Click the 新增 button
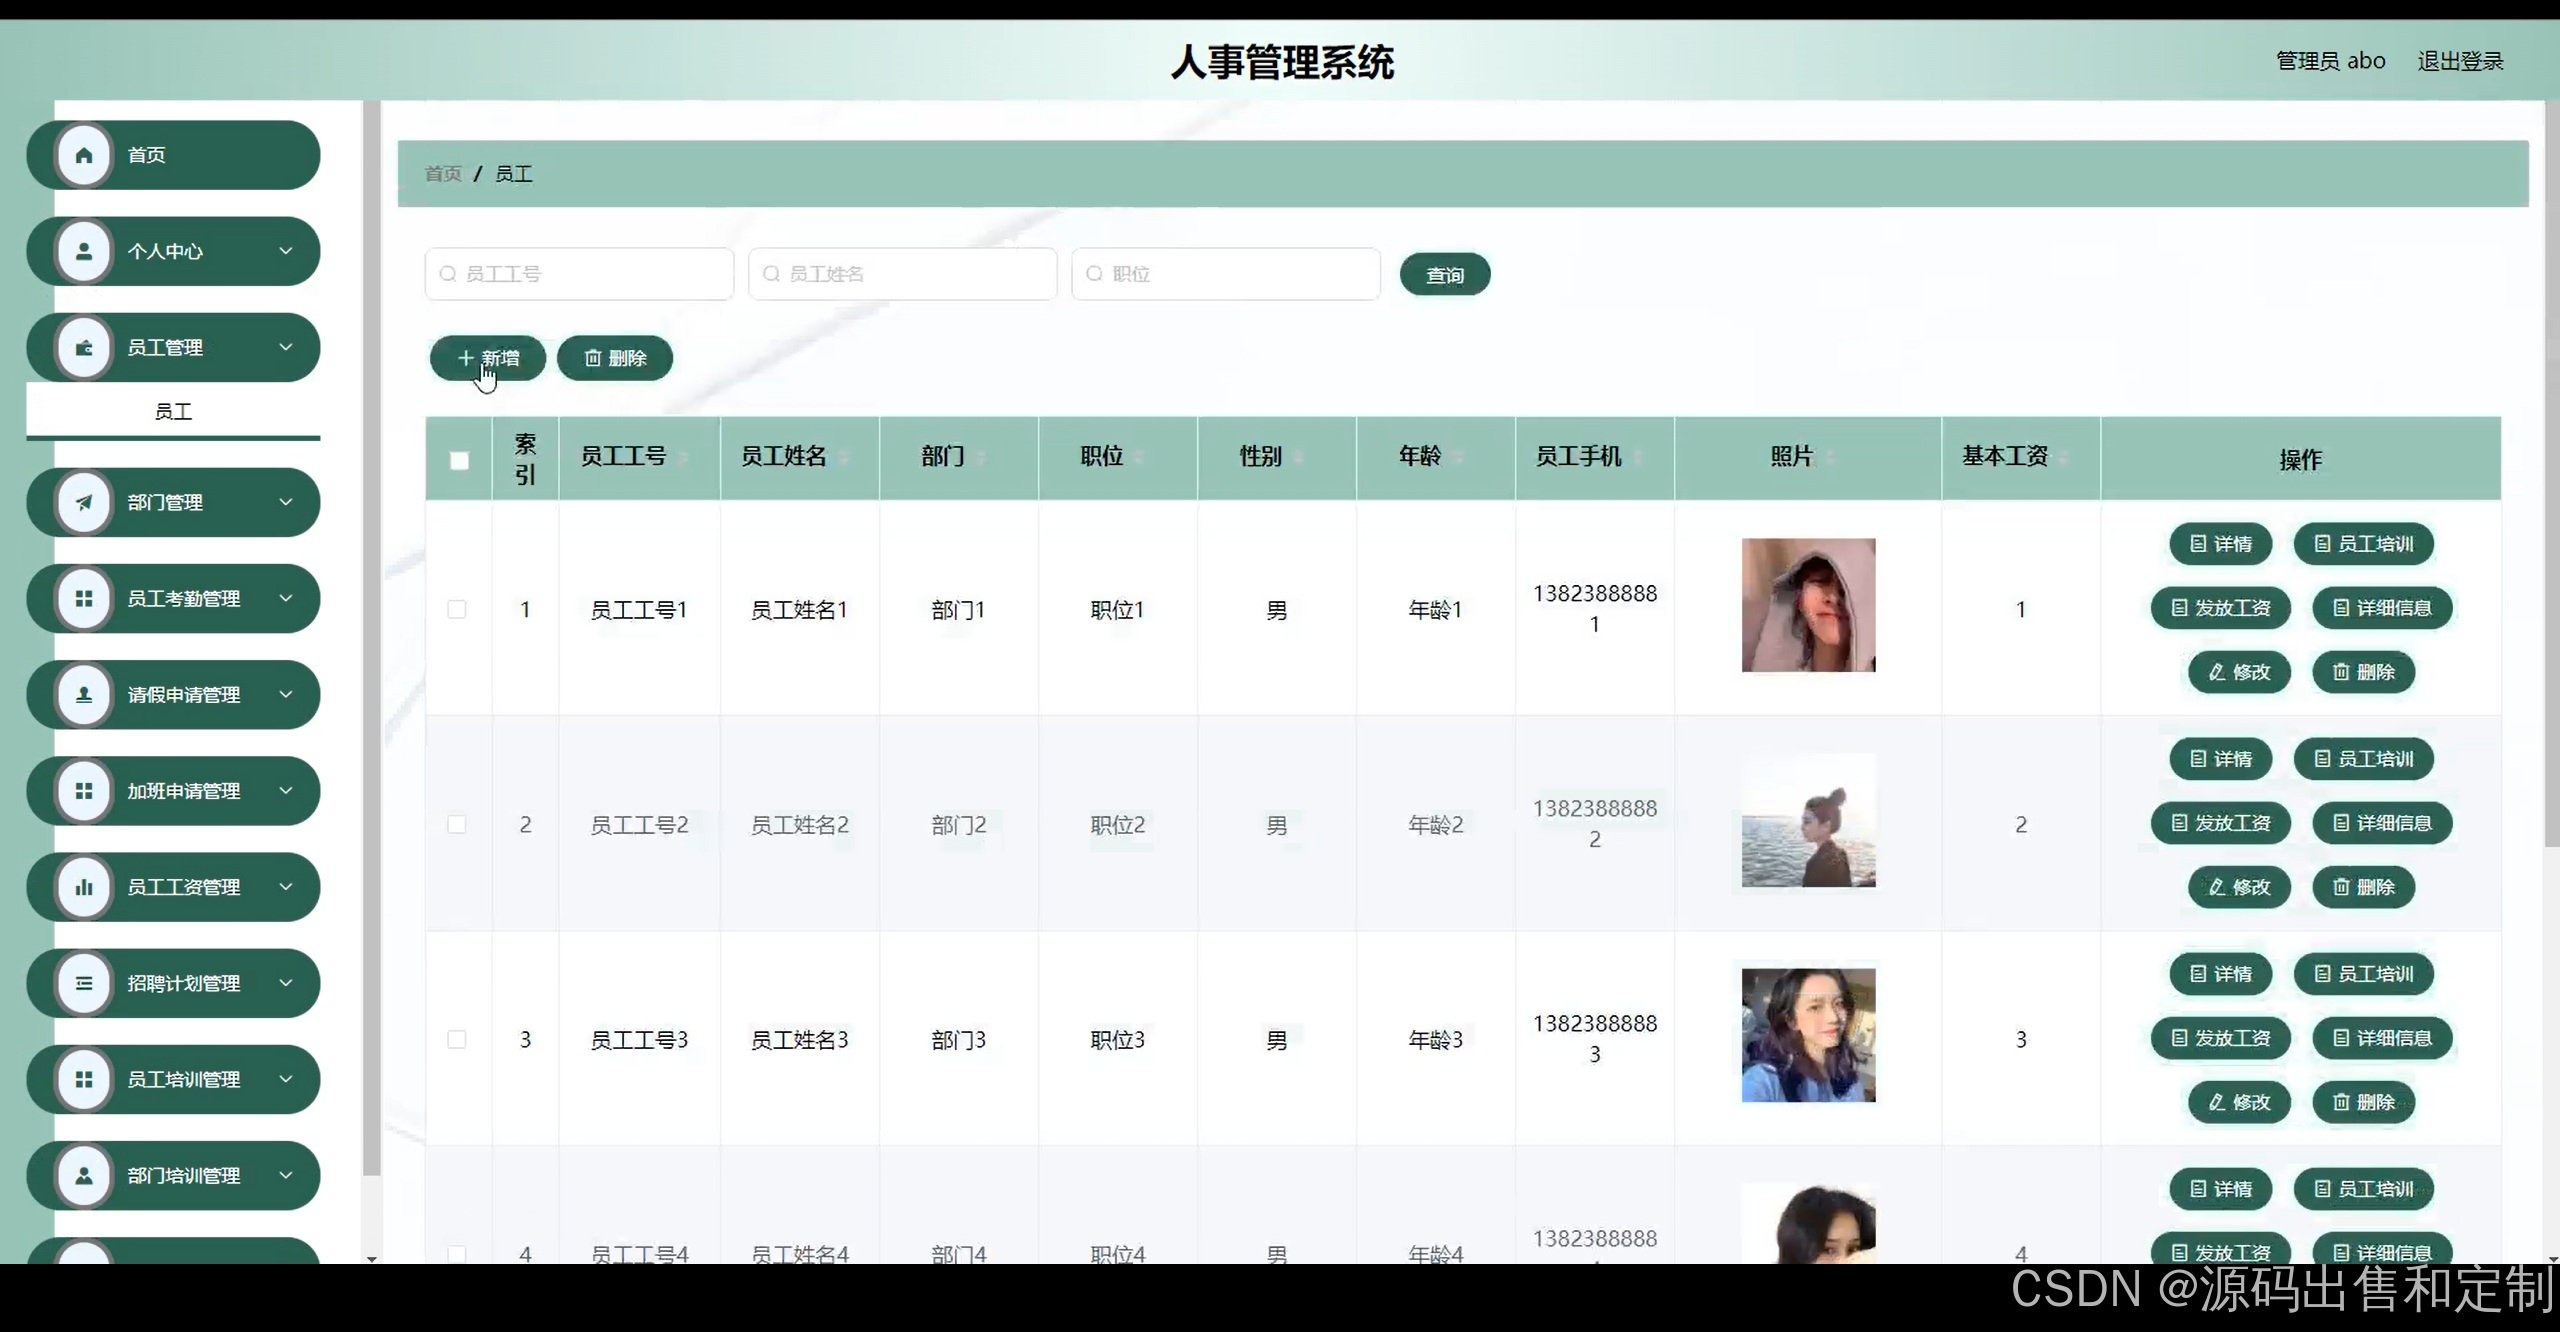This screenshot has width=2560, height=1332. click(488, 358)
